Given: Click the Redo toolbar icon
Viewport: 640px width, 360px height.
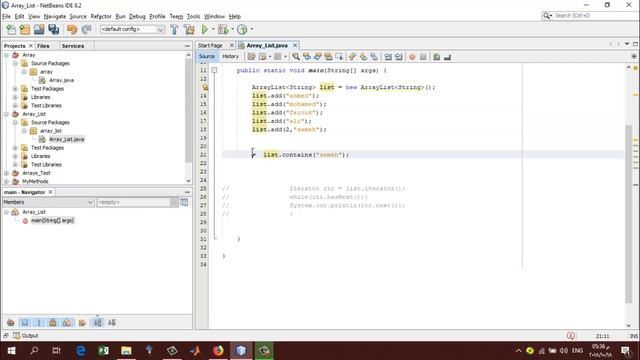Looking at the screenshot, I should pos(86,29).
